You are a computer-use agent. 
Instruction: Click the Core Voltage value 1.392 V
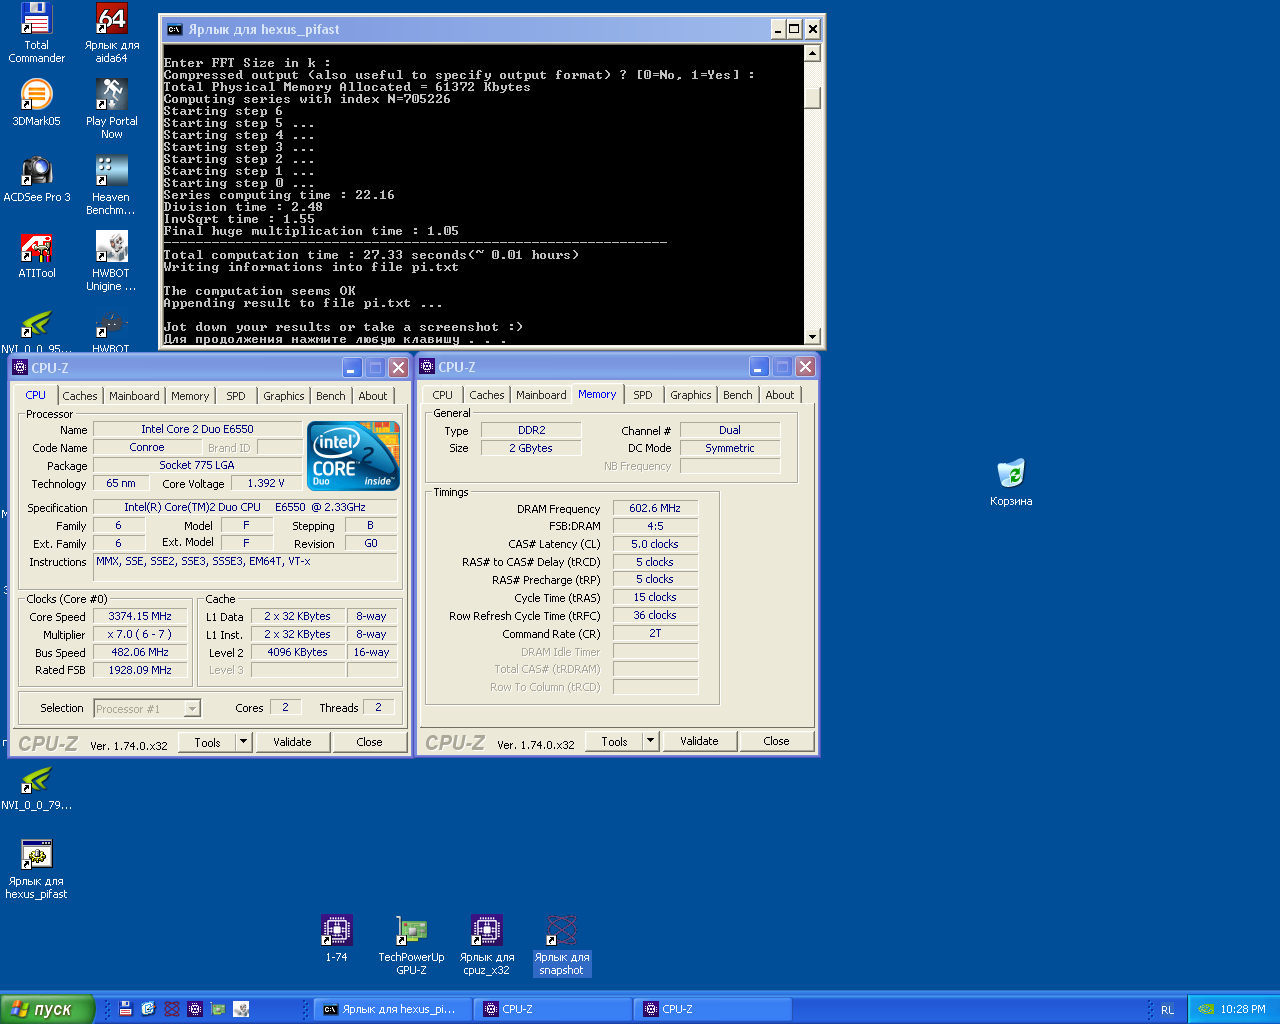[x=266, y=483]
